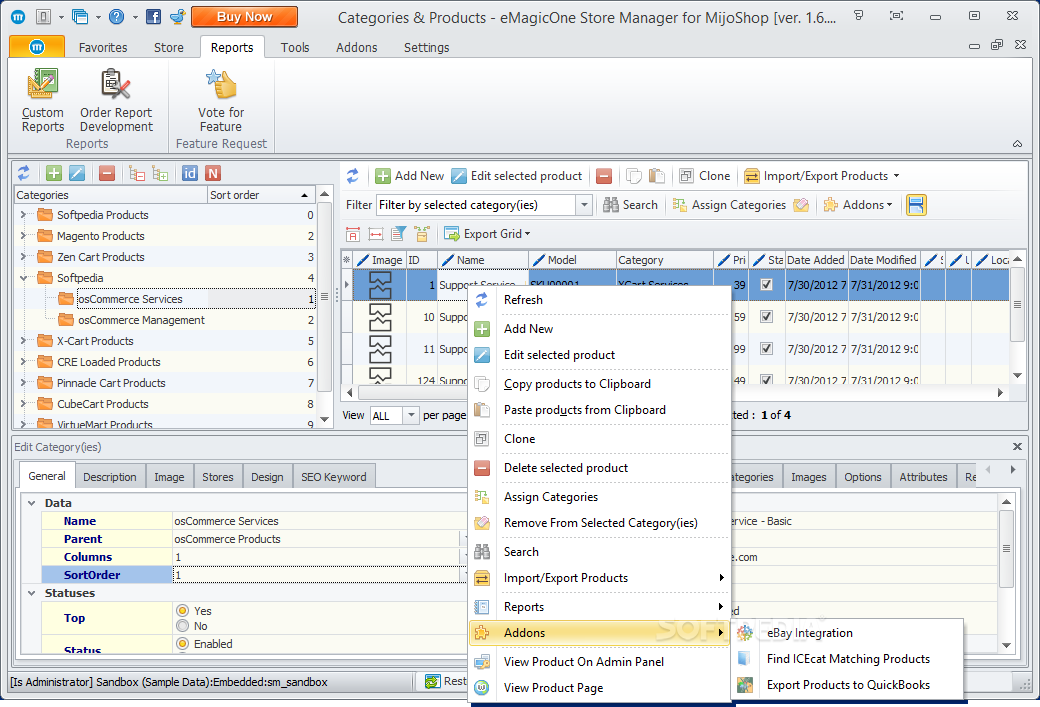Open Import/Export Products toolbar dropdown

click(x=822, y=176)
